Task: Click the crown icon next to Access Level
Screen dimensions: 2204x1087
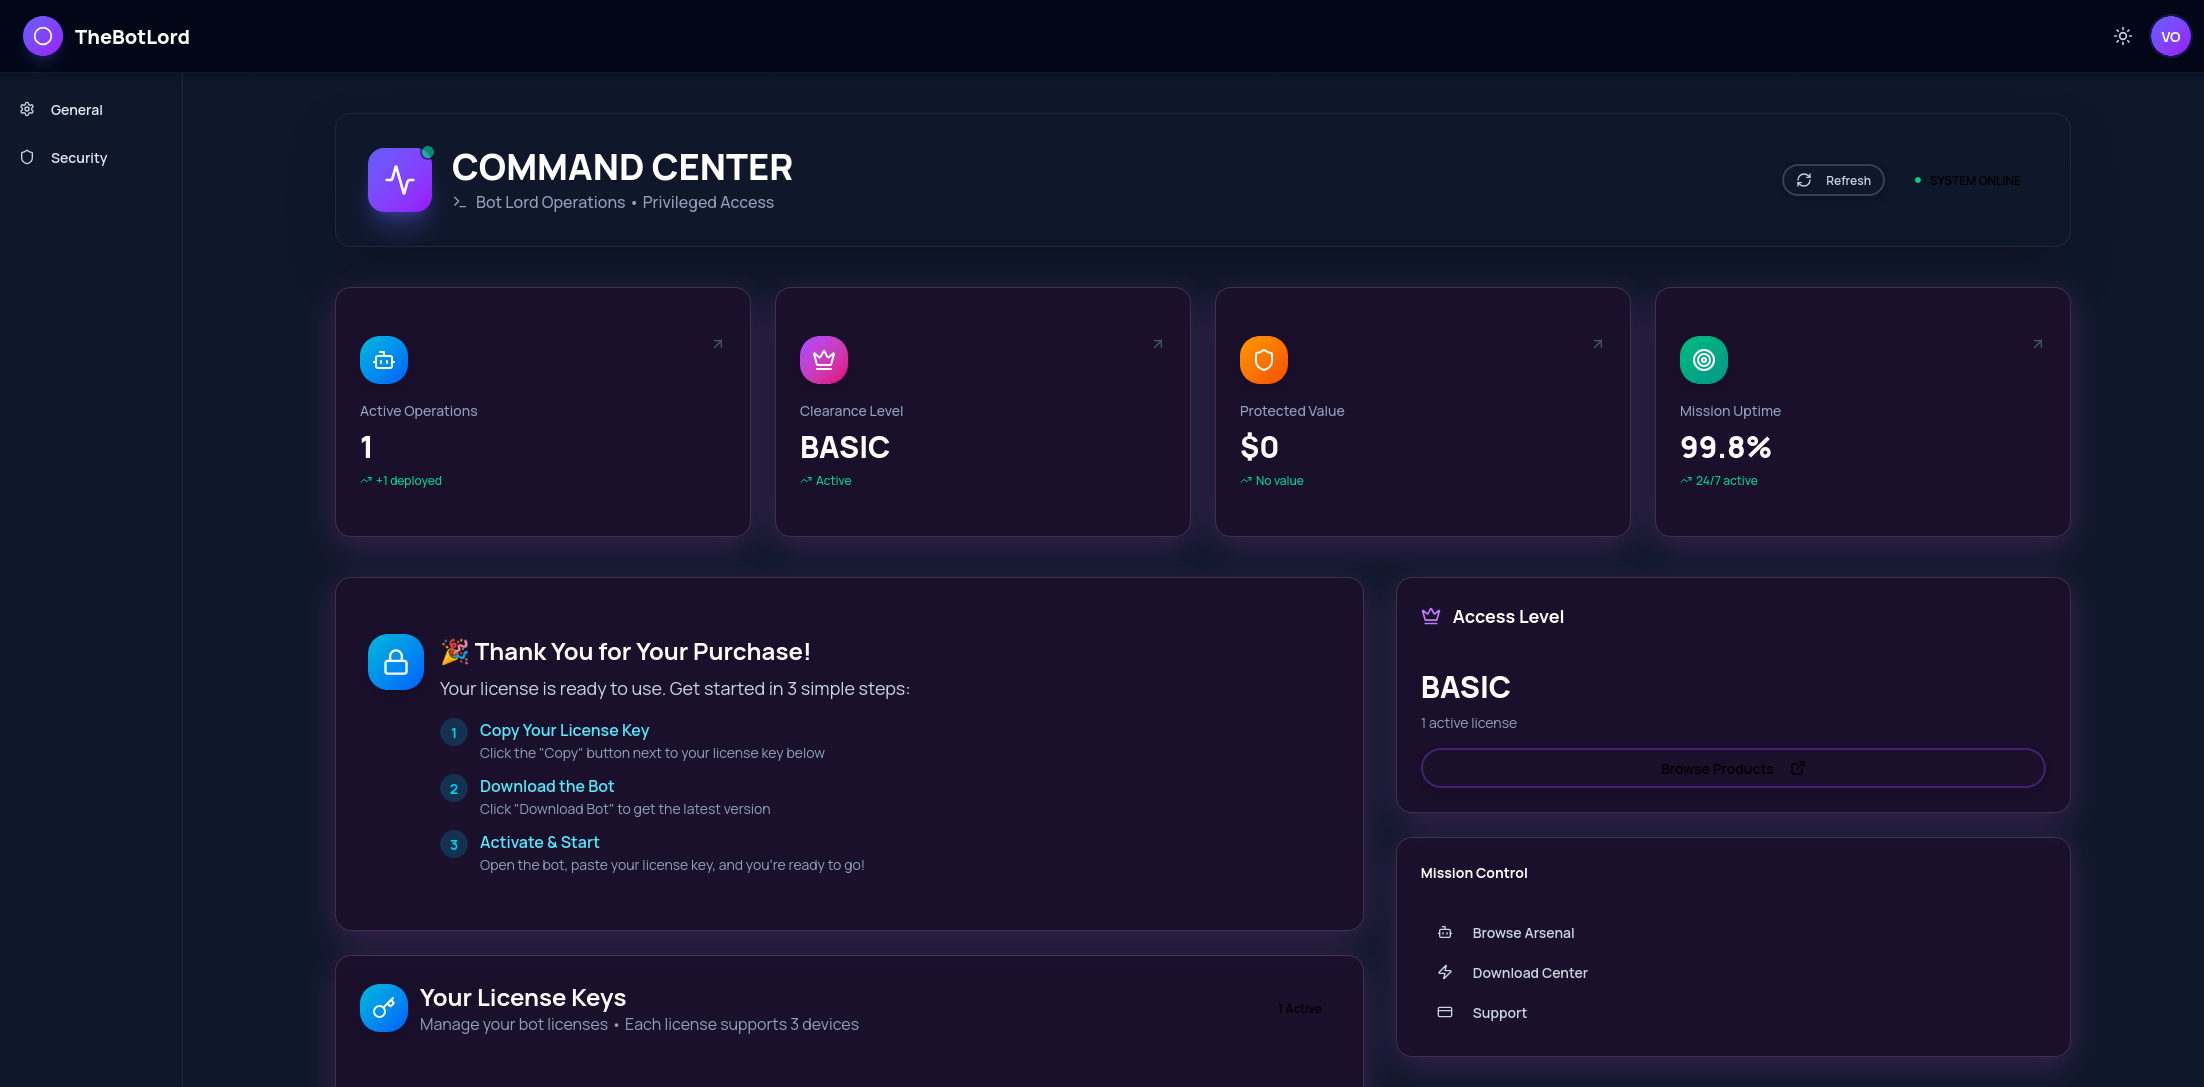Action: (1430, 616)
